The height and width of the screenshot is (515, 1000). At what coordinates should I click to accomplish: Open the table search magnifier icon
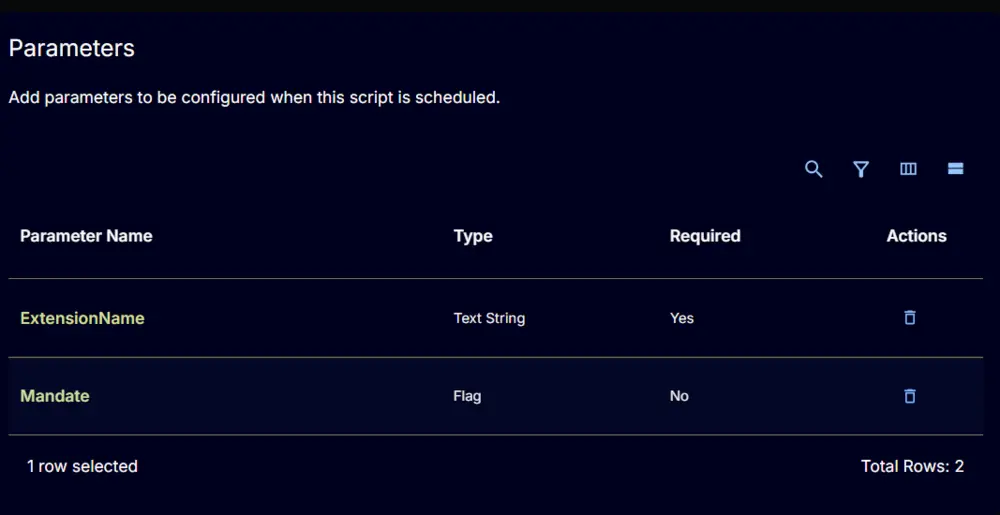(x=813, y=169)
